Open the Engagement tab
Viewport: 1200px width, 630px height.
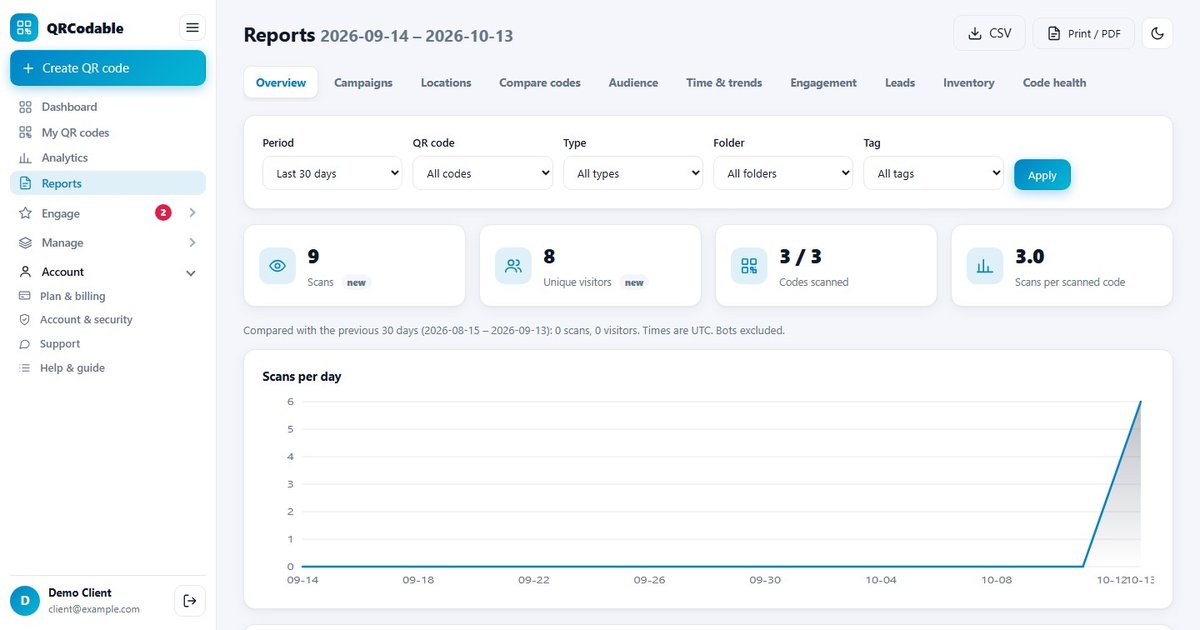pos(823,83)
